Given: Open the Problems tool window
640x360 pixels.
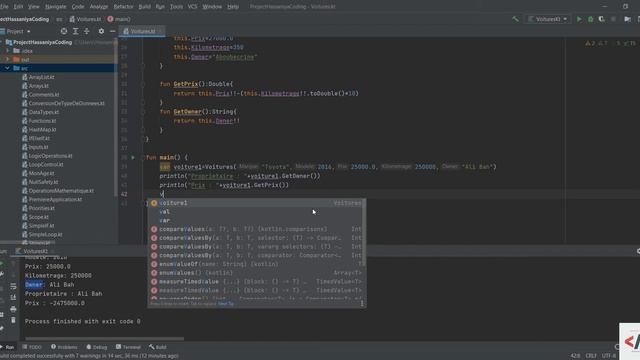Looking at the screenshot, I should click(x=64, y=347).
